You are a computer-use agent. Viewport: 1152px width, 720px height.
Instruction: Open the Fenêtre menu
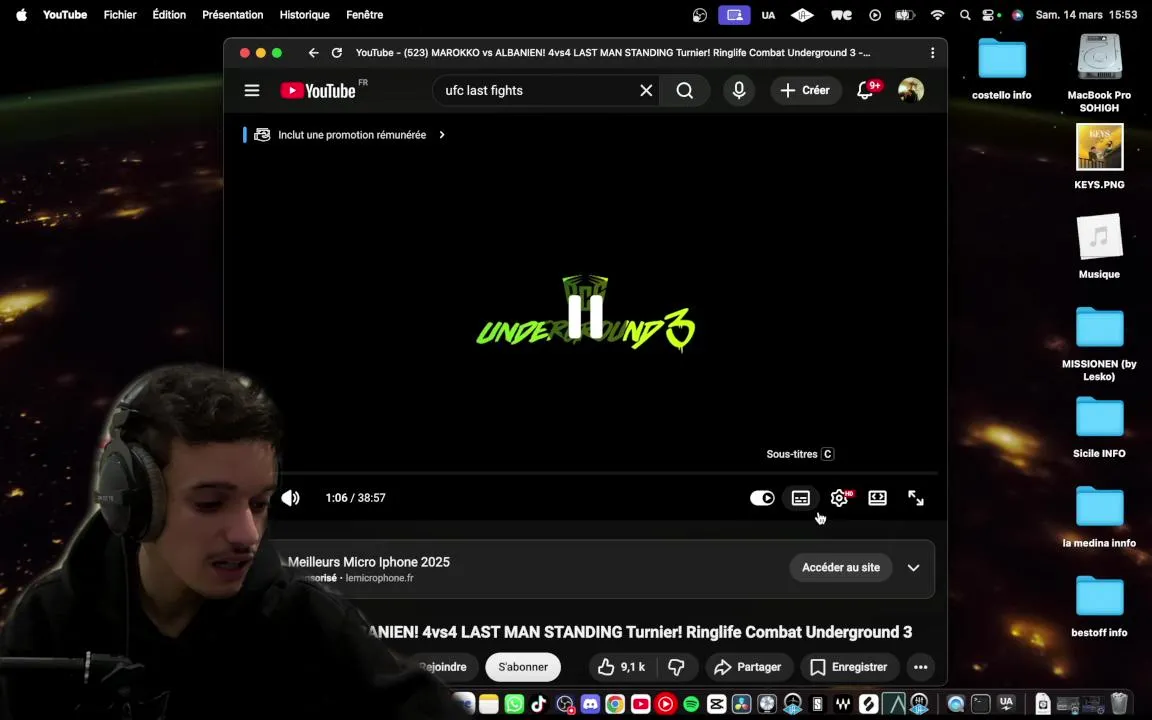[364, 15]
